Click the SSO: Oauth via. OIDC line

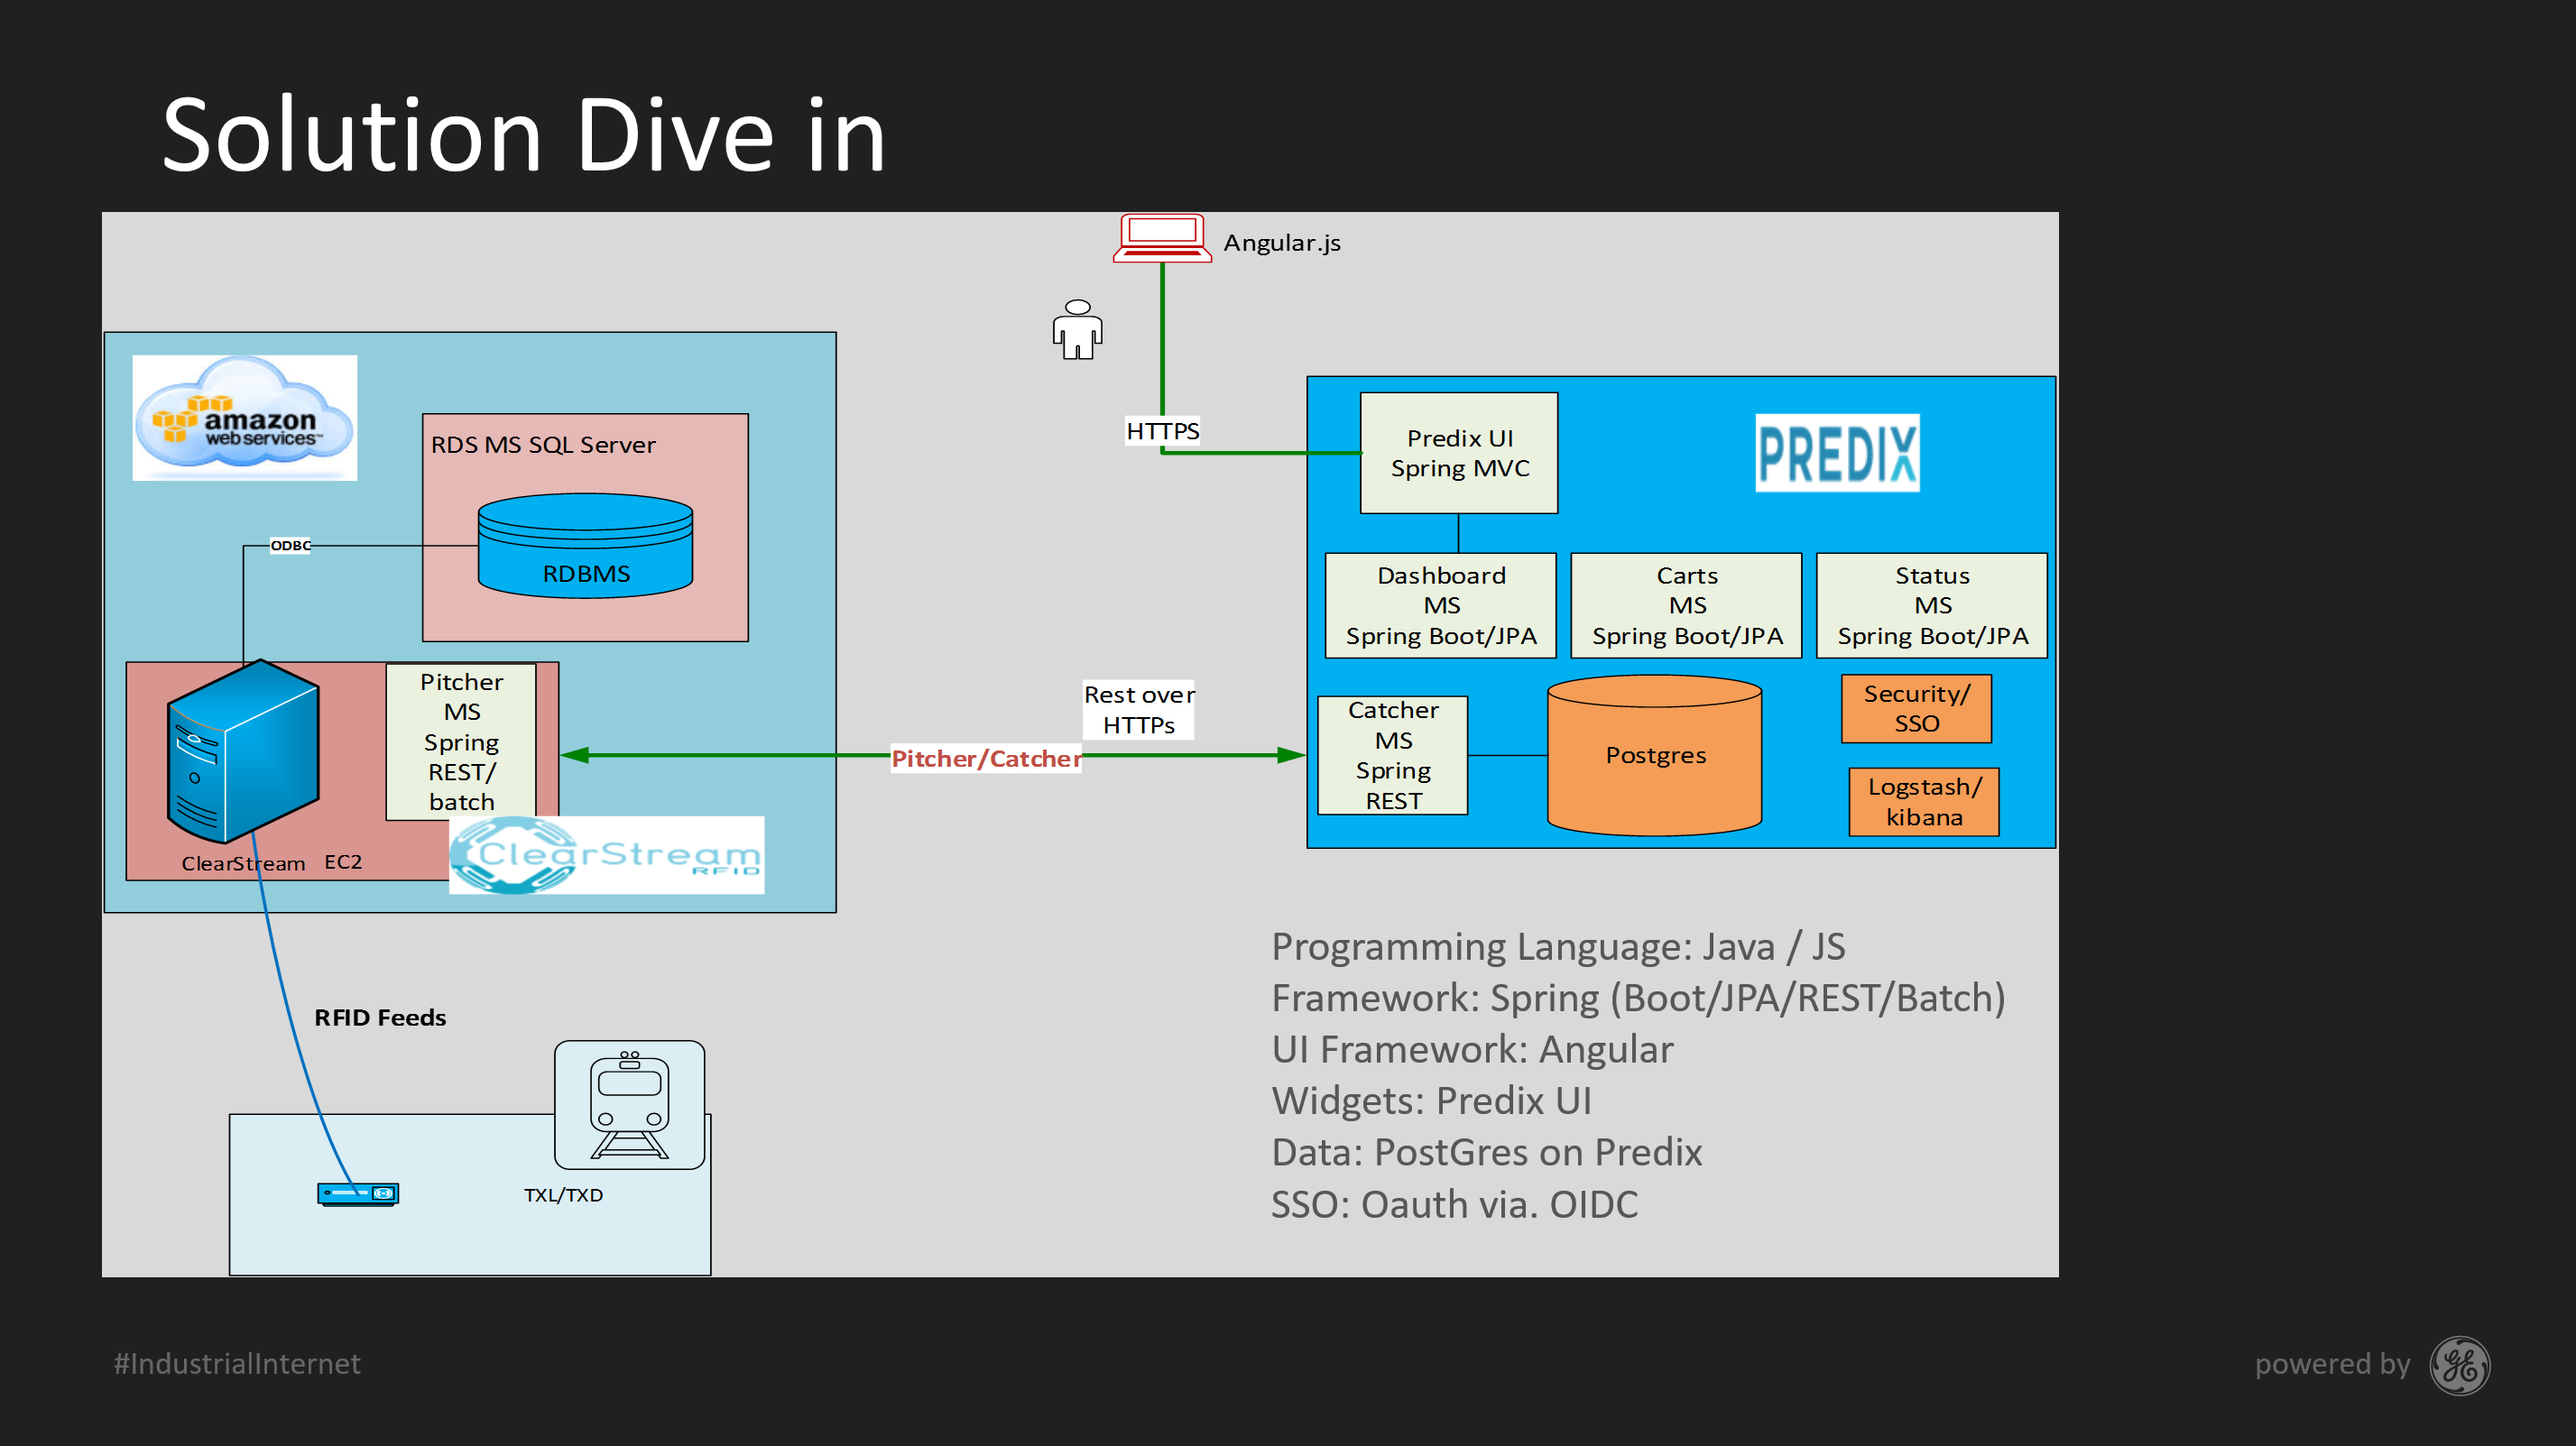[1455, 1205]
